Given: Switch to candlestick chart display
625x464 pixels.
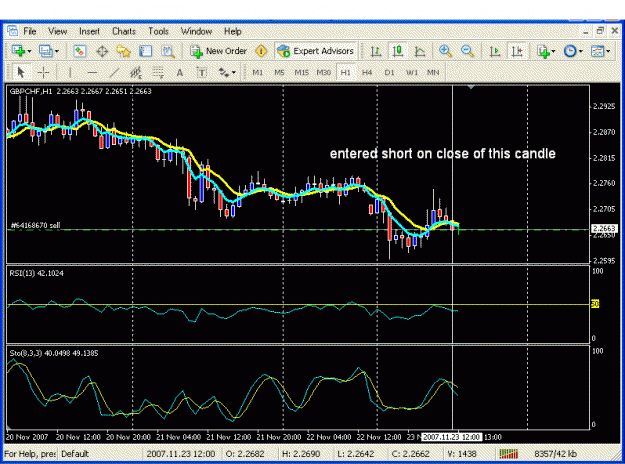Looking at the screenshot, I should [397, 51].
